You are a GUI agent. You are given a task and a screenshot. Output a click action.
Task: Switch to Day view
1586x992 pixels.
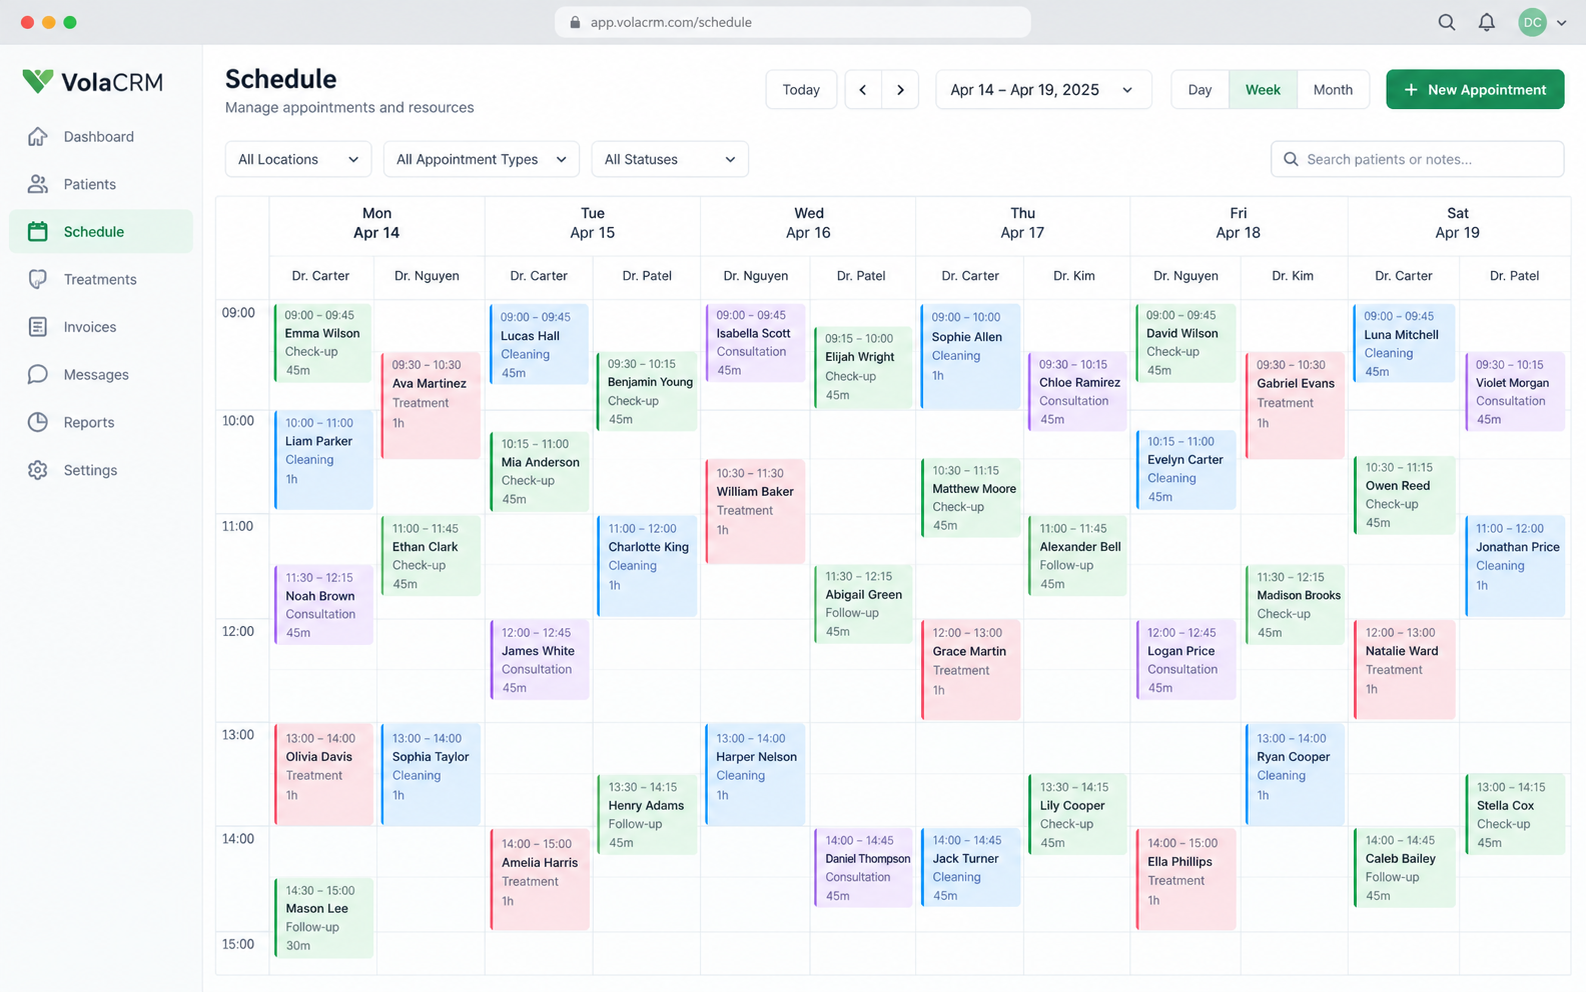(x=1200, y=90)
